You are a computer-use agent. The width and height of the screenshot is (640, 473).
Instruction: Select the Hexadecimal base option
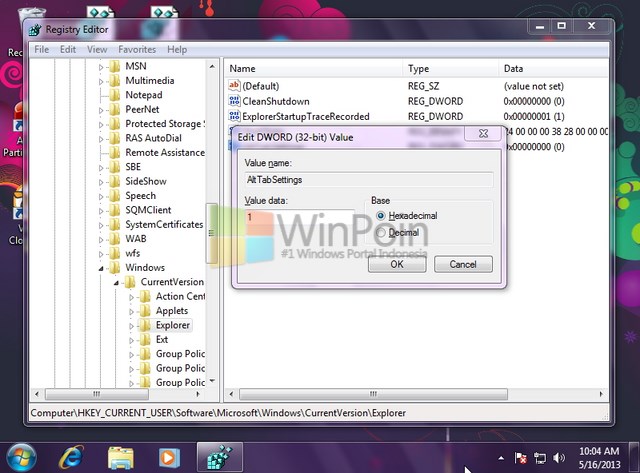(x=380, y=215)
